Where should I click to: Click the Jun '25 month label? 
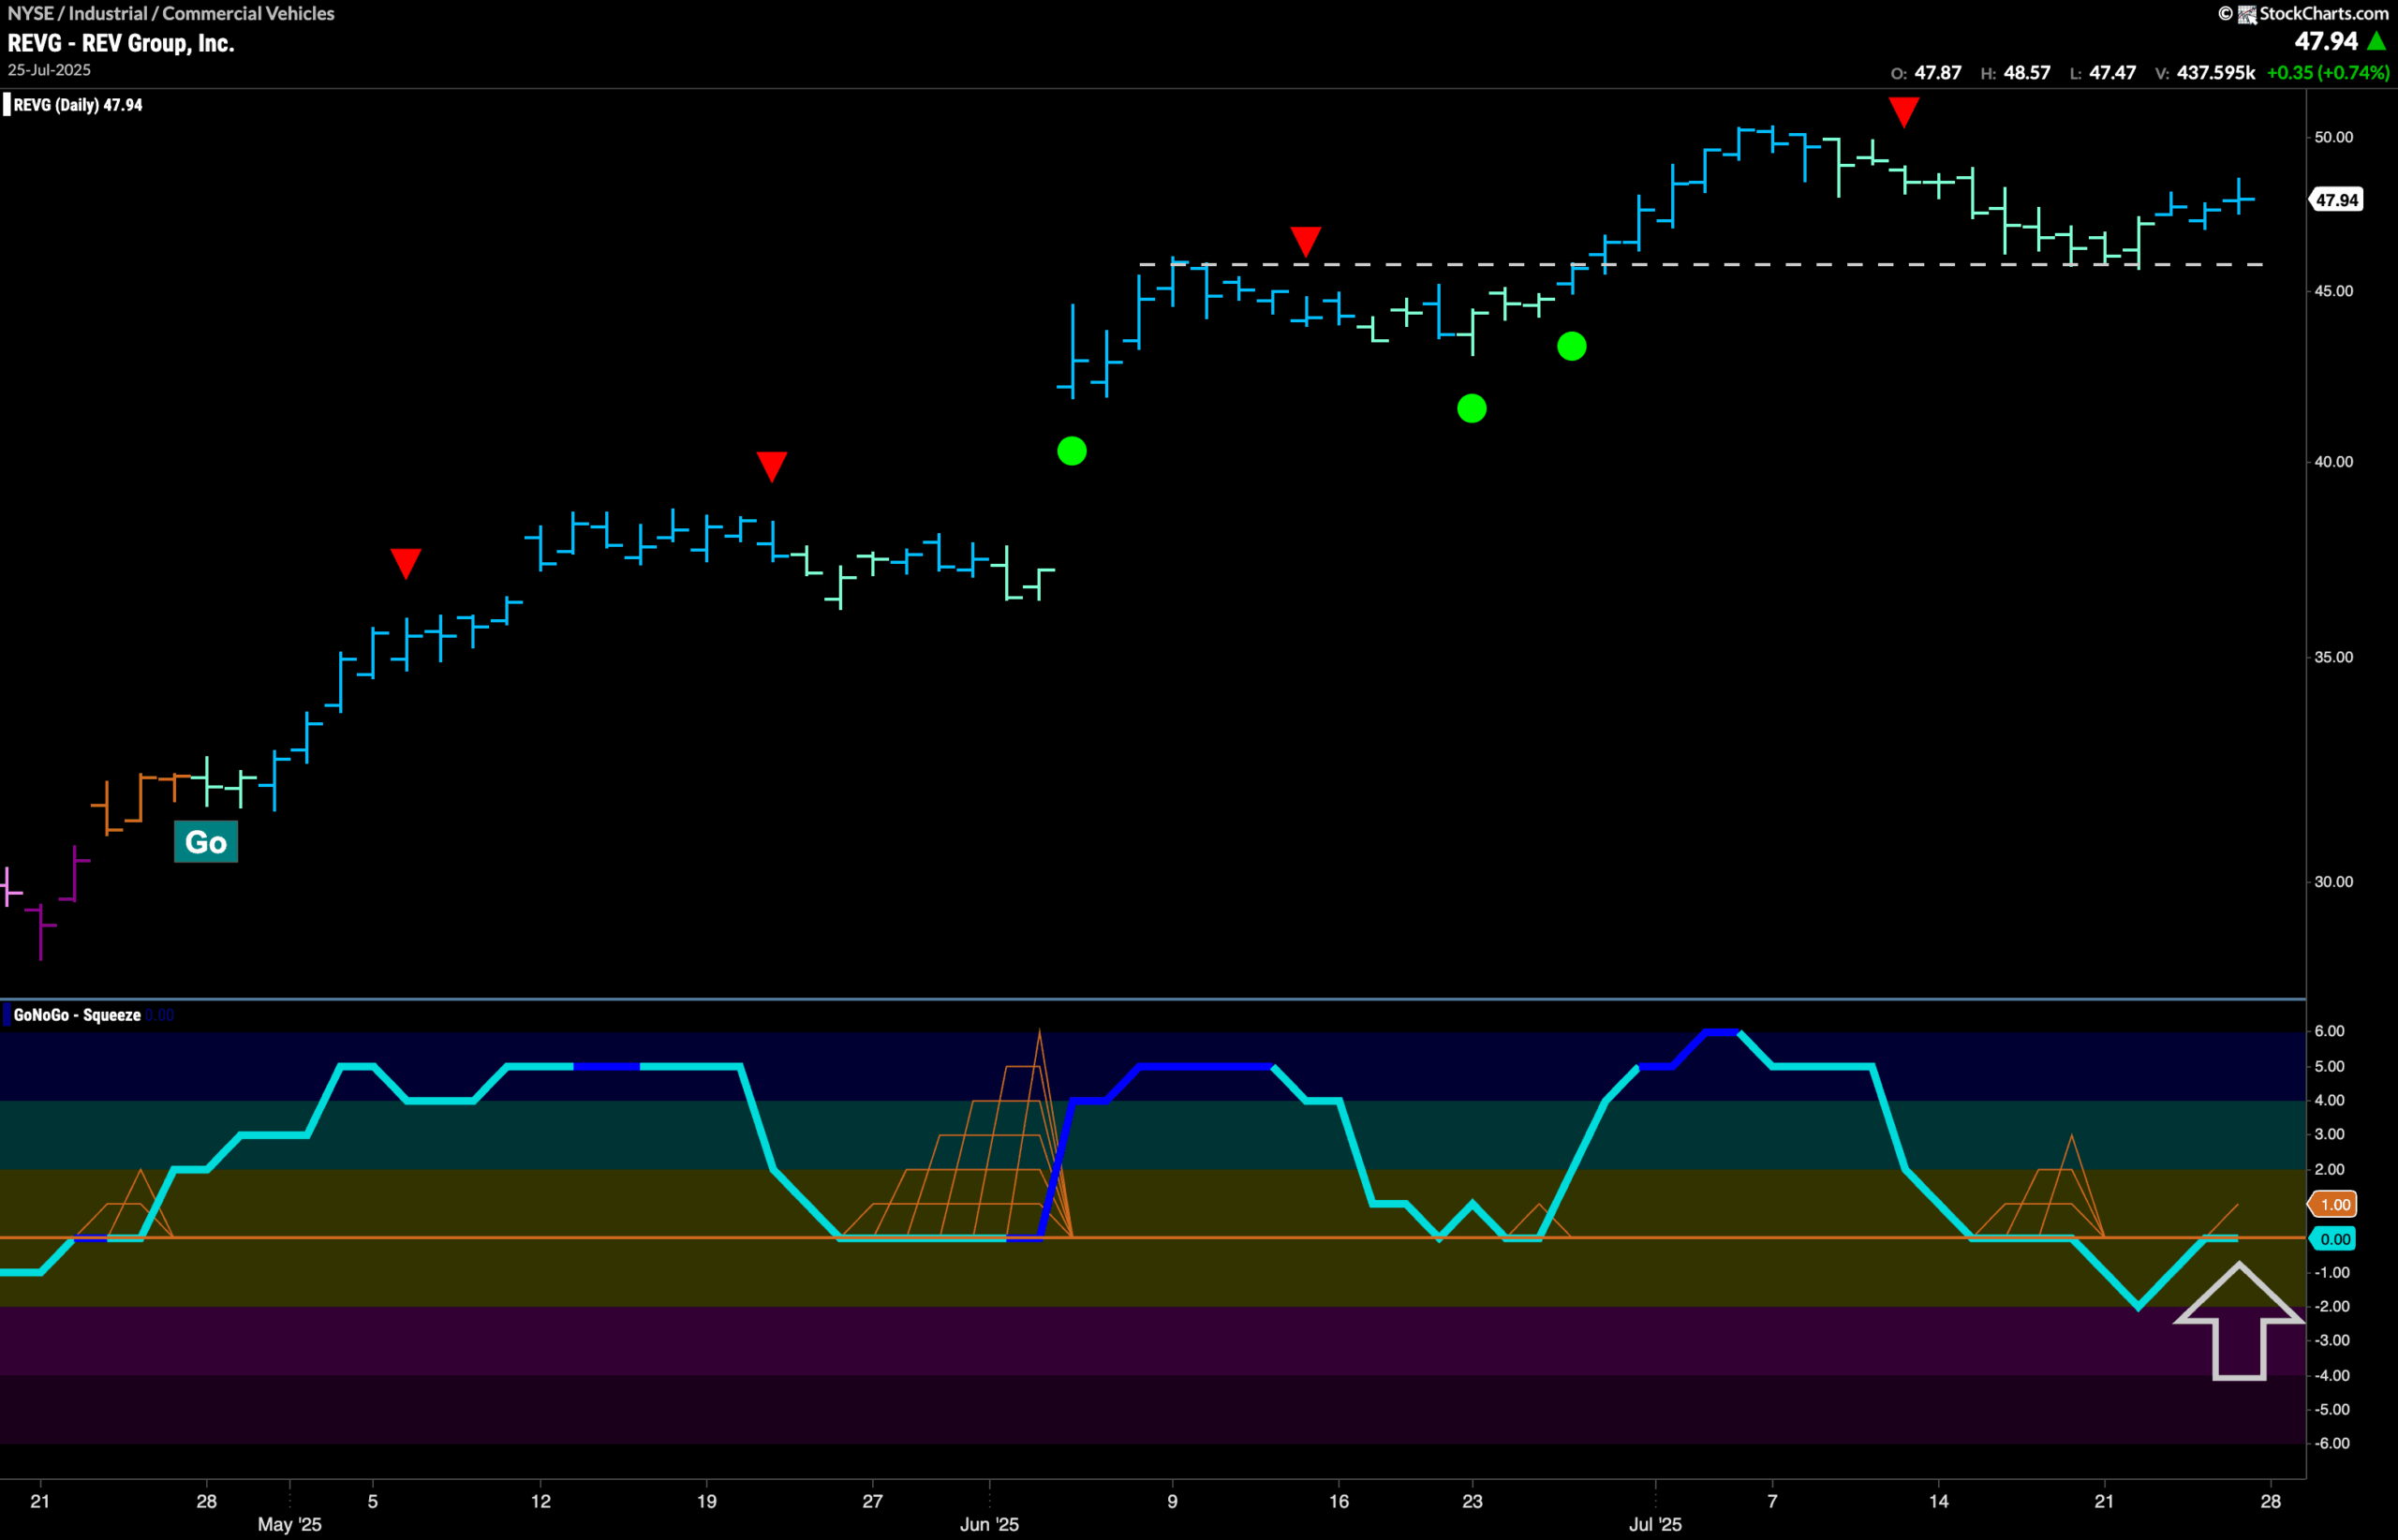click(989, 1524)
